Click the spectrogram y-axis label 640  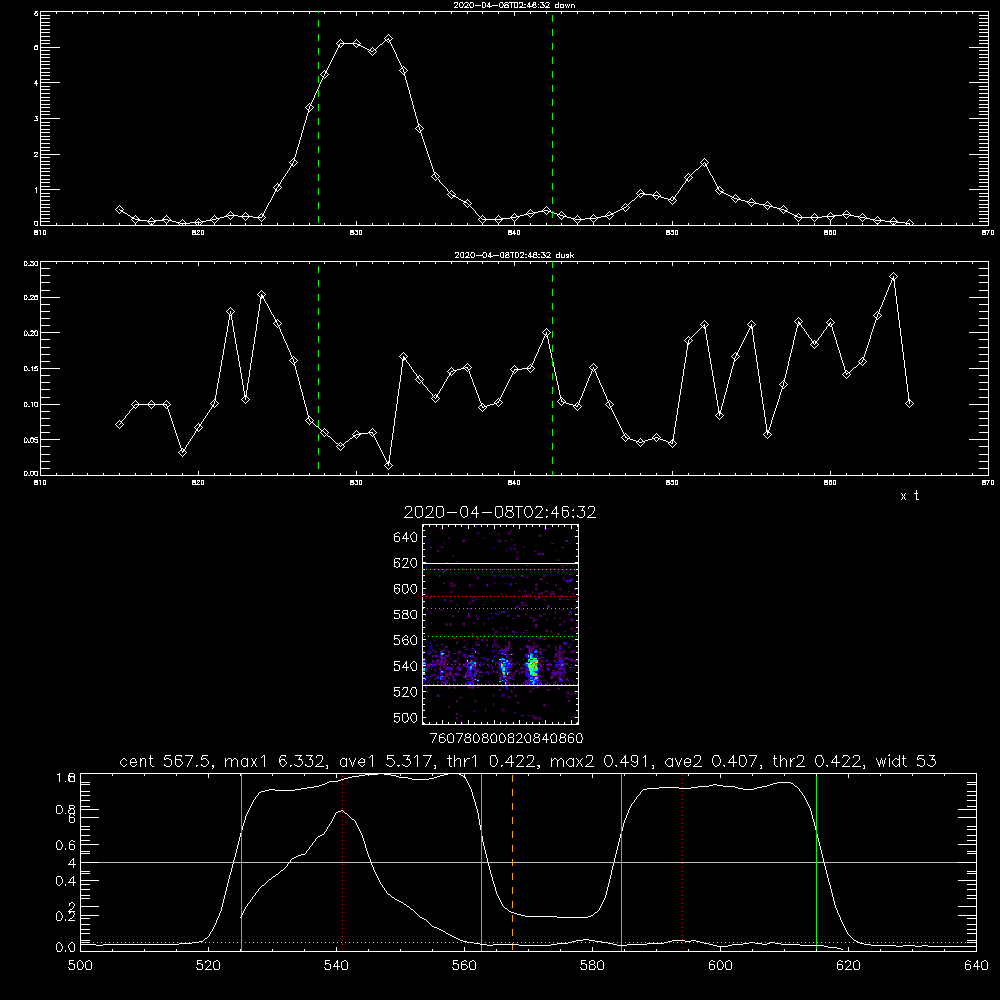(x=406, y=538)
